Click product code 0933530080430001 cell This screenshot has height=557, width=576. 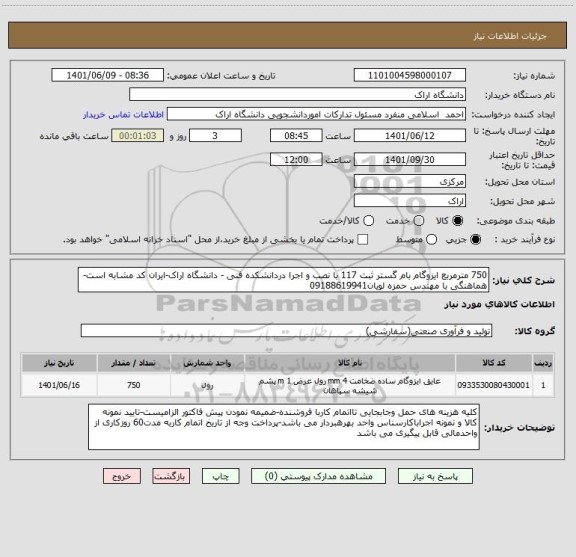click(x=494, y=385)
